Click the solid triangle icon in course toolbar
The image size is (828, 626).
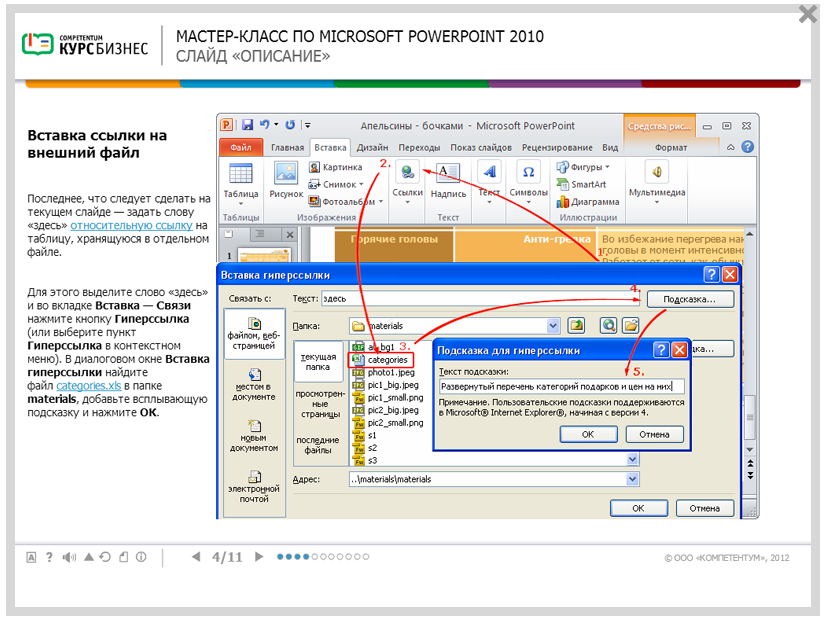pos(89,556)
